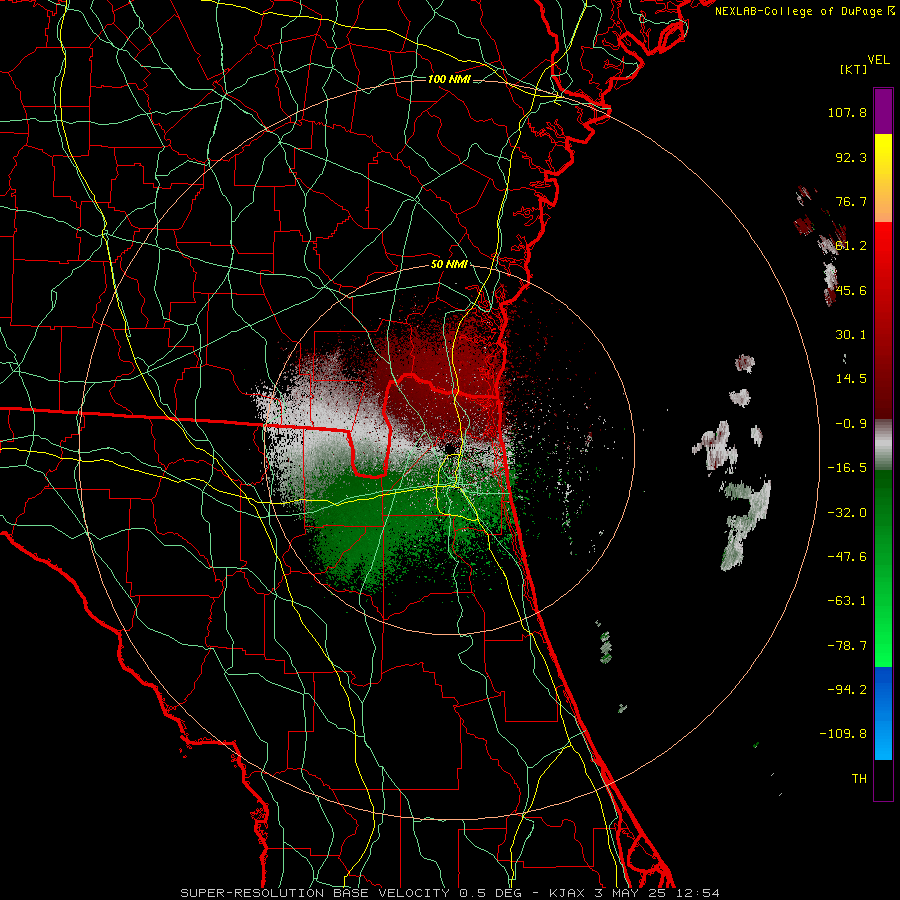
Task: Select the -0.9 scale value
Action: tap(851, 424)
